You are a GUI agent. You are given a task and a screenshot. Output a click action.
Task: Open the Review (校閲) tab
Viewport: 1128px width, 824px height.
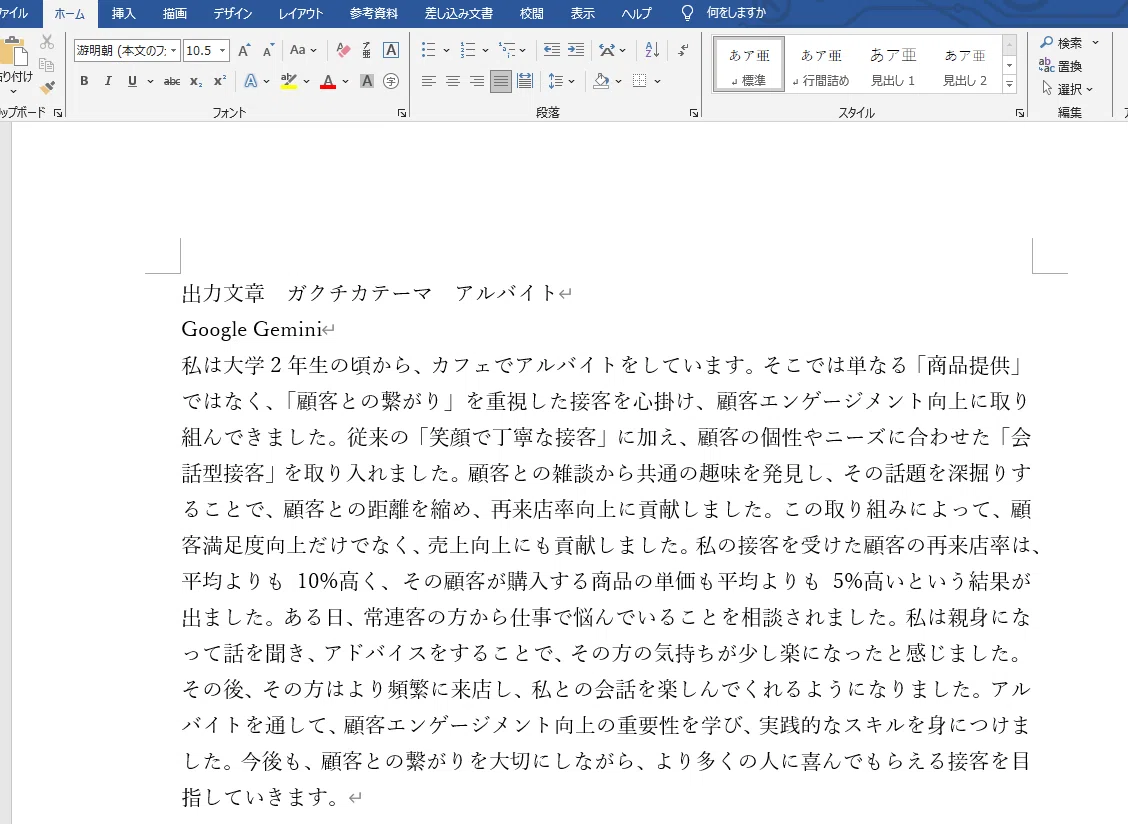(532, 14)
